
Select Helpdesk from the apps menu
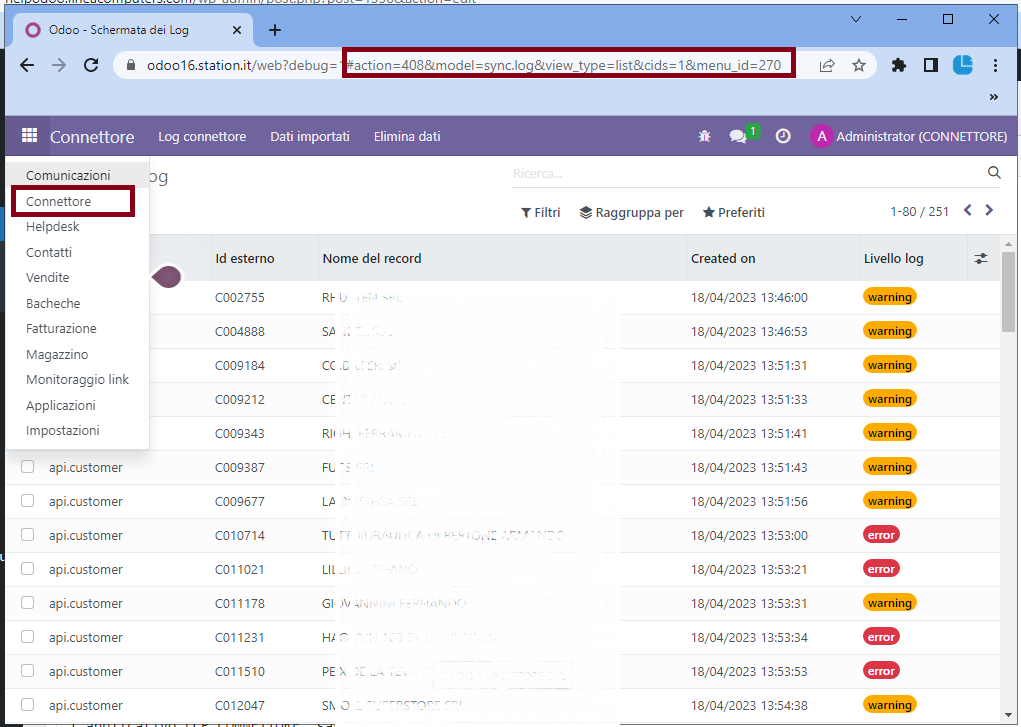tap(53, 227)
